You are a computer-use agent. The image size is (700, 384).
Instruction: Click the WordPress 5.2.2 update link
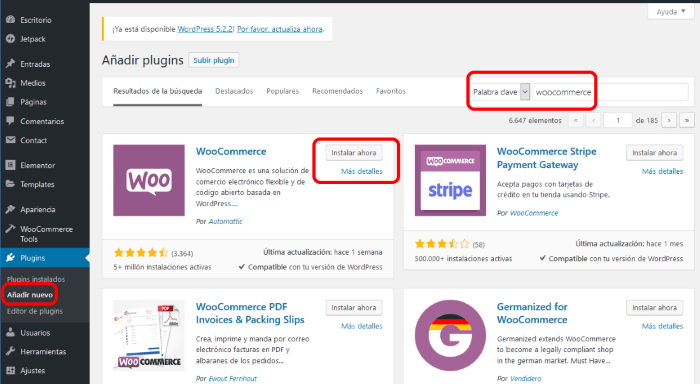click(205, 29)
